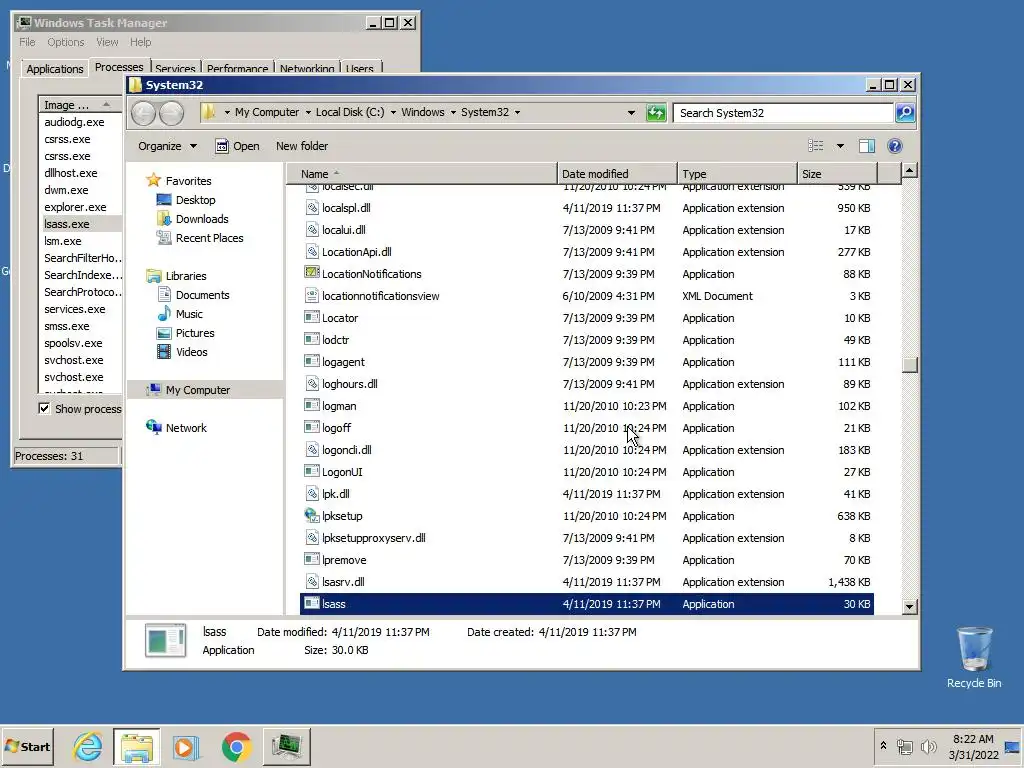
Task: Click the lpksetup installer icon
Action: 312,515
